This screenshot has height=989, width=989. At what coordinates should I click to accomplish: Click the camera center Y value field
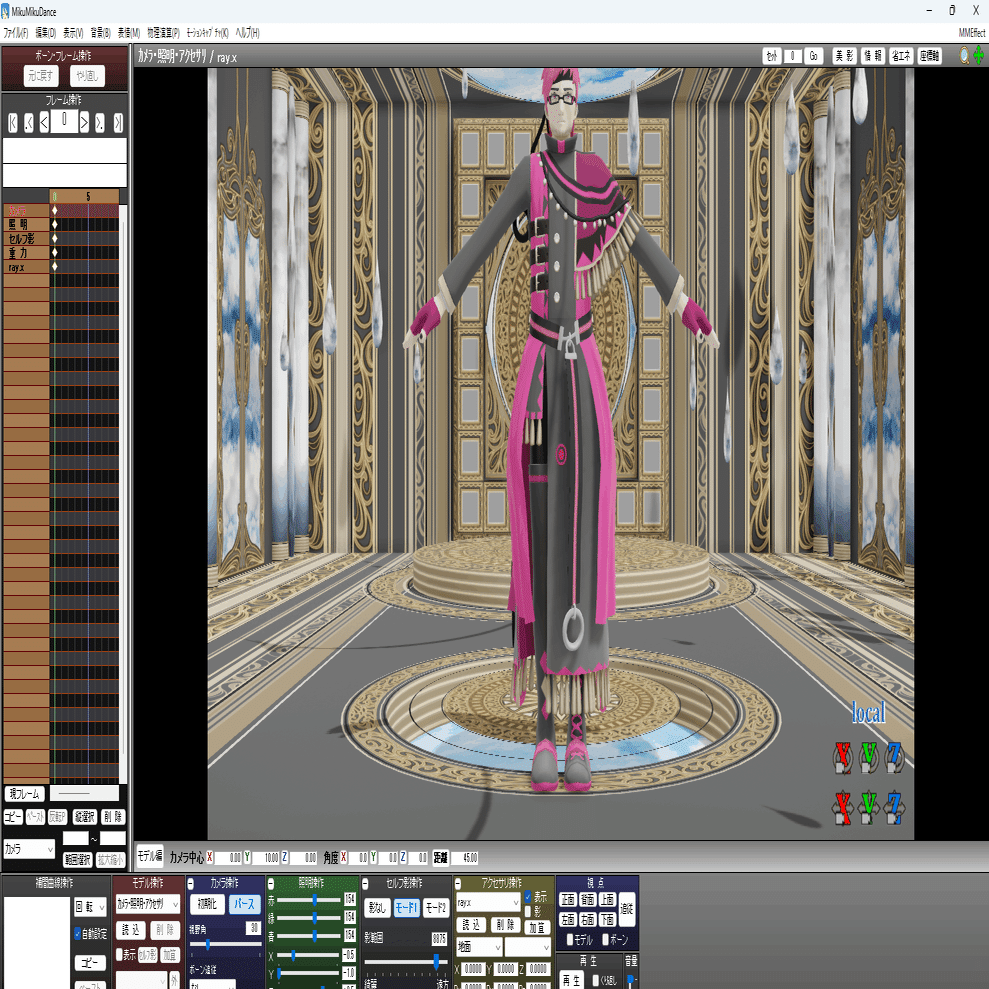point(266,858)
